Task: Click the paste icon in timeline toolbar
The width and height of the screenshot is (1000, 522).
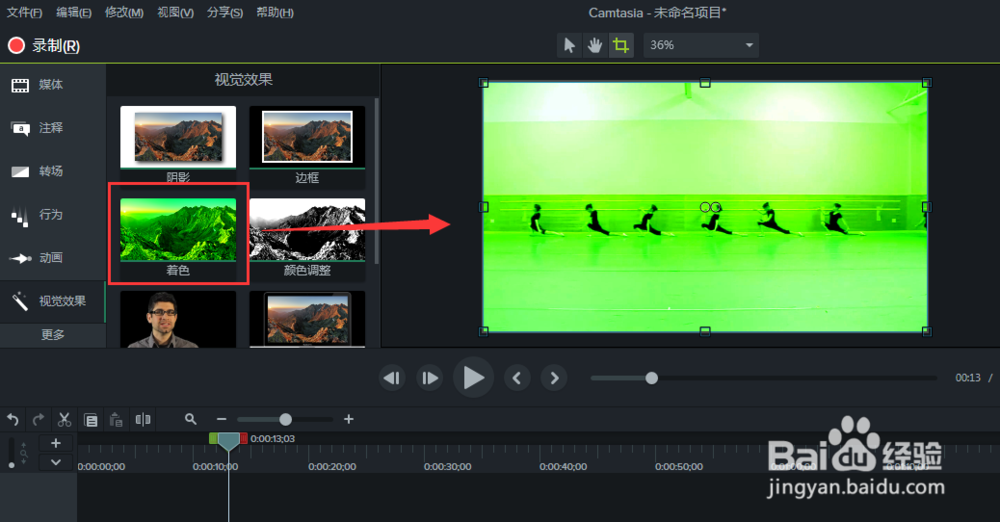Action: pyautogui.click(x=116, y=420)
